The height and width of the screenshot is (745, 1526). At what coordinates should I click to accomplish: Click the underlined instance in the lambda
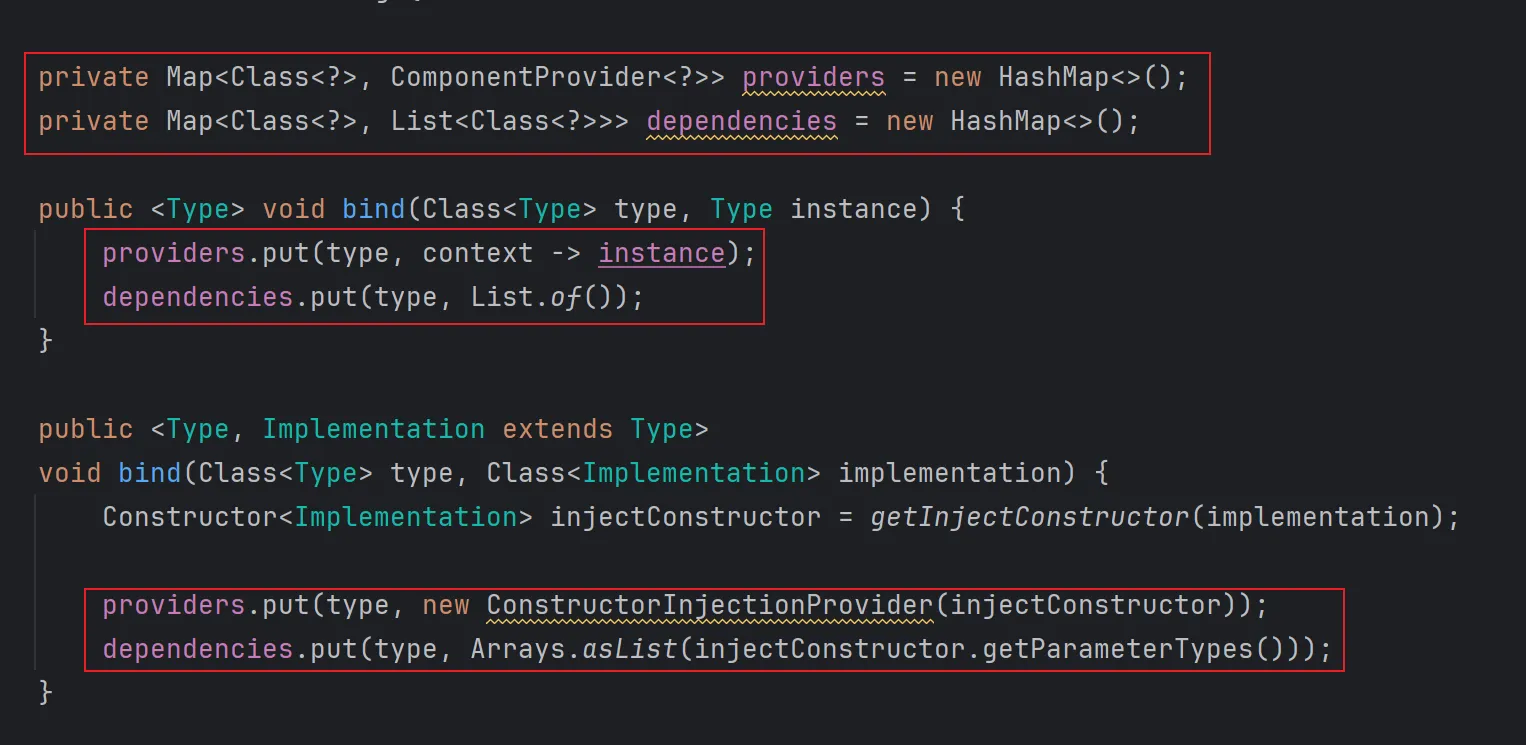click(661, 253)
